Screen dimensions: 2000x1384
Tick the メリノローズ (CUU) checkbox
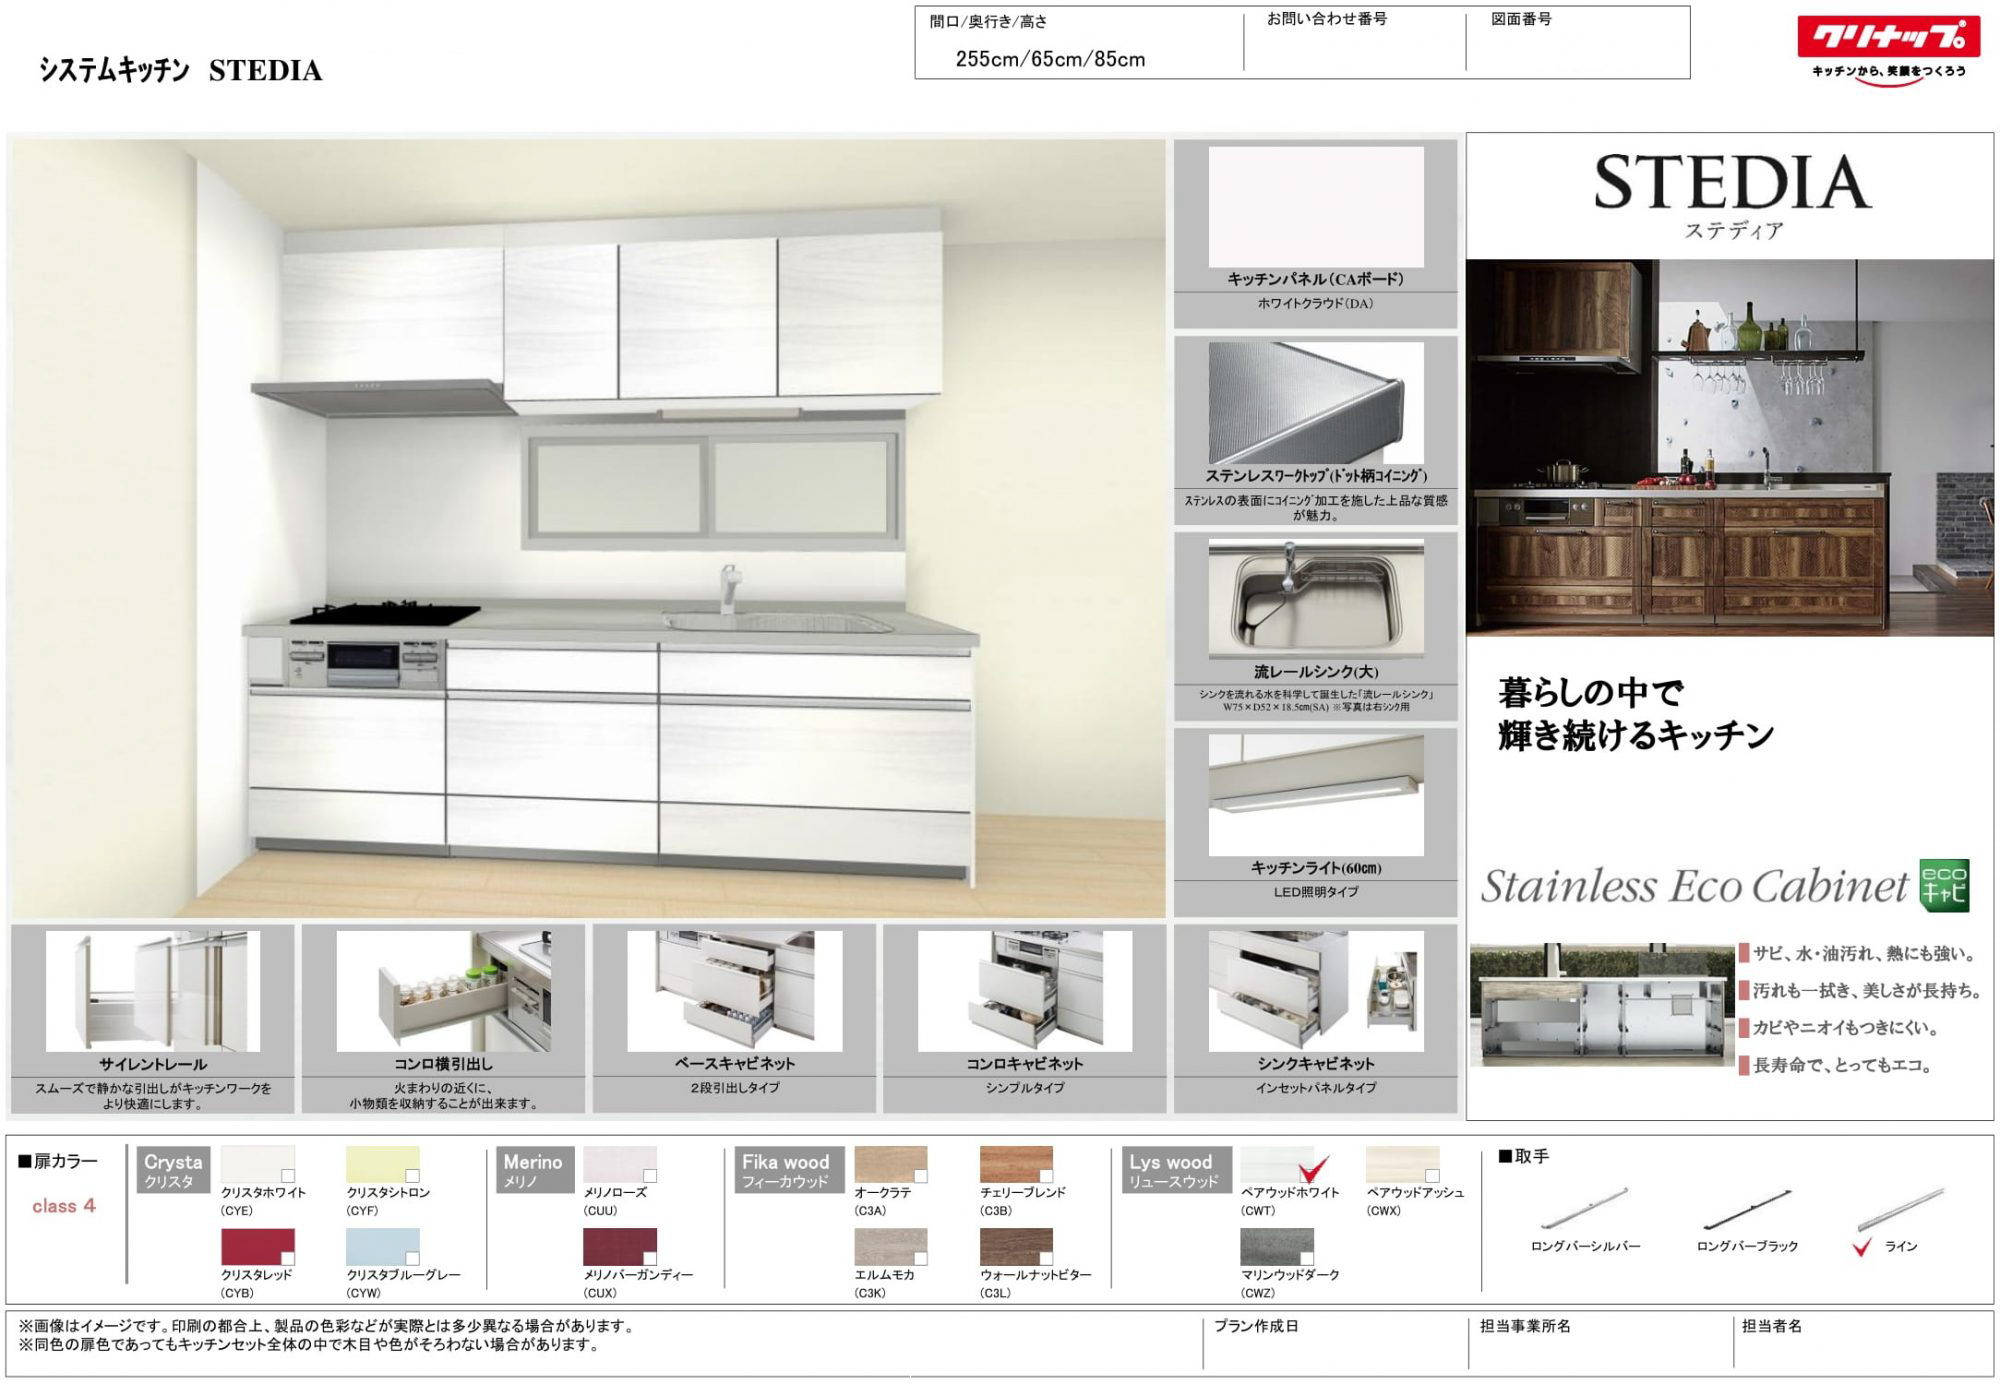pos(650,1176)
